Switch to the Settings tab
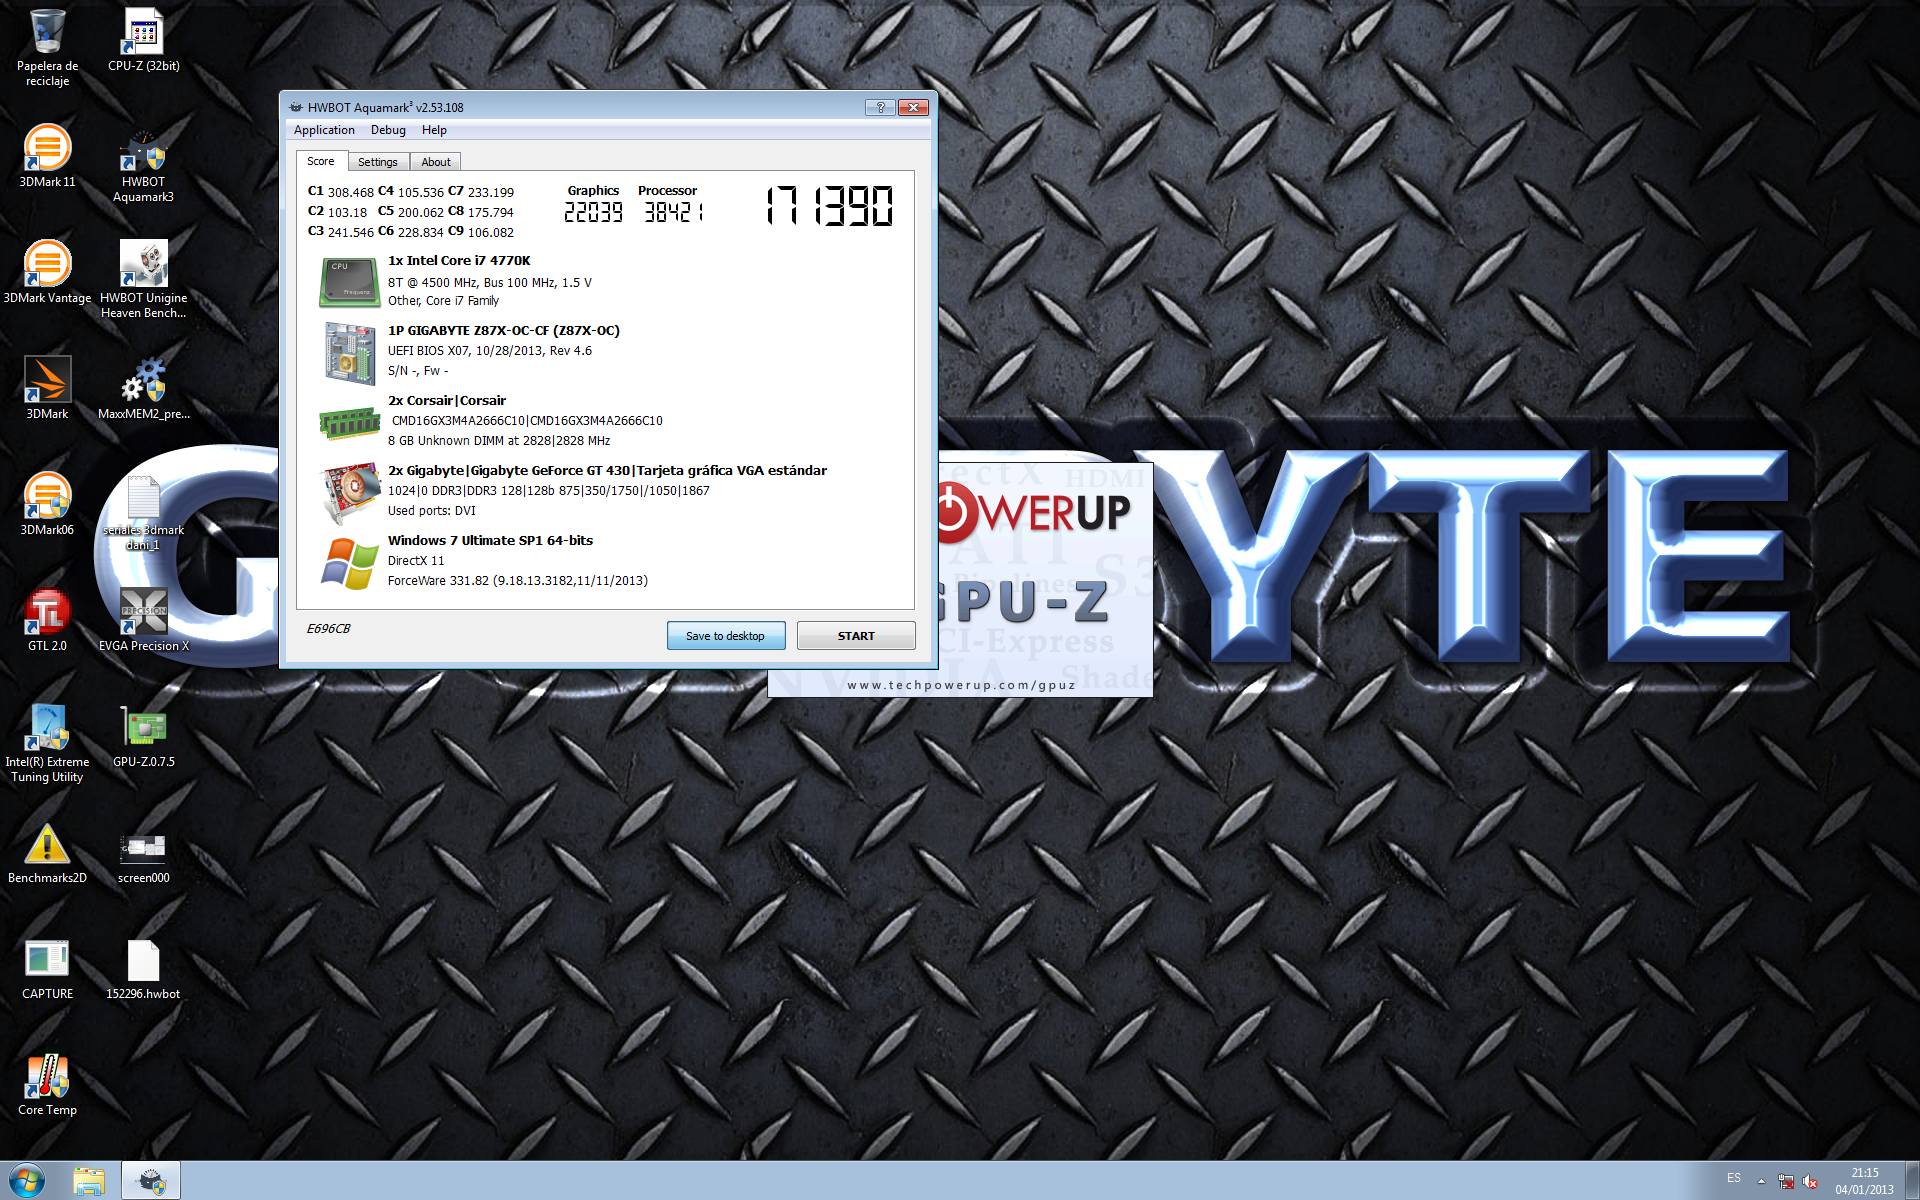Image resolution: width=1920 pixels, height=1200 pixels. [378, 162]
